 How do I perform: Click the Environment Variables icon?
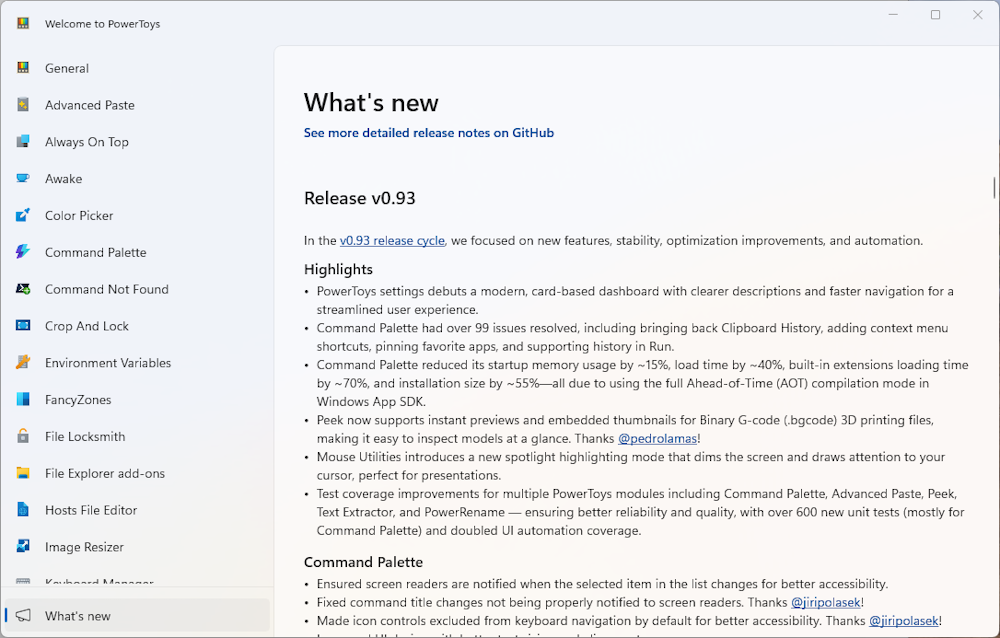tap(23, 362)
